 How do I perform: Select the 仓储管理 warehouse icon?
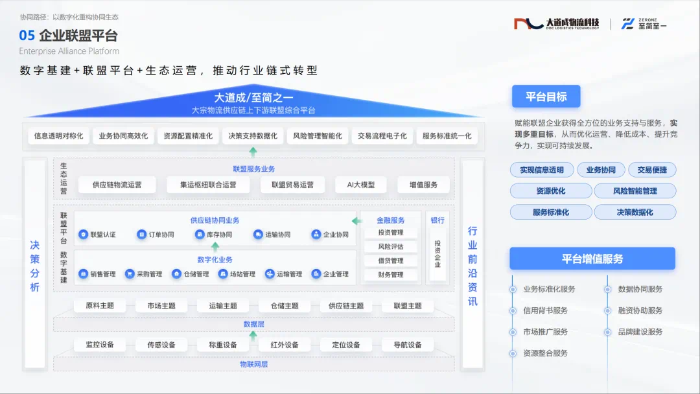[x=176, y=274]
